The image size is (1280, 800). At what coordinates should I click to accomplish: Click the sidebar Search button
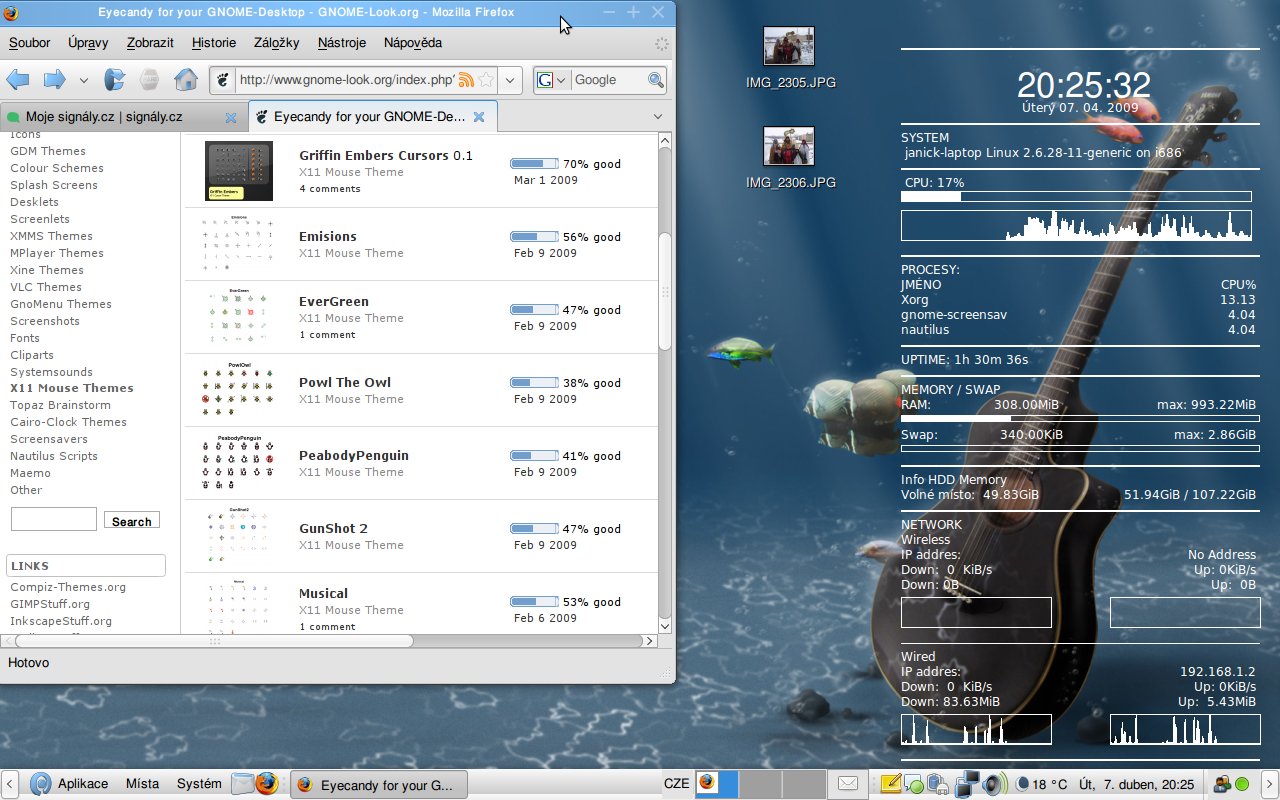click(x=132, y=521)
